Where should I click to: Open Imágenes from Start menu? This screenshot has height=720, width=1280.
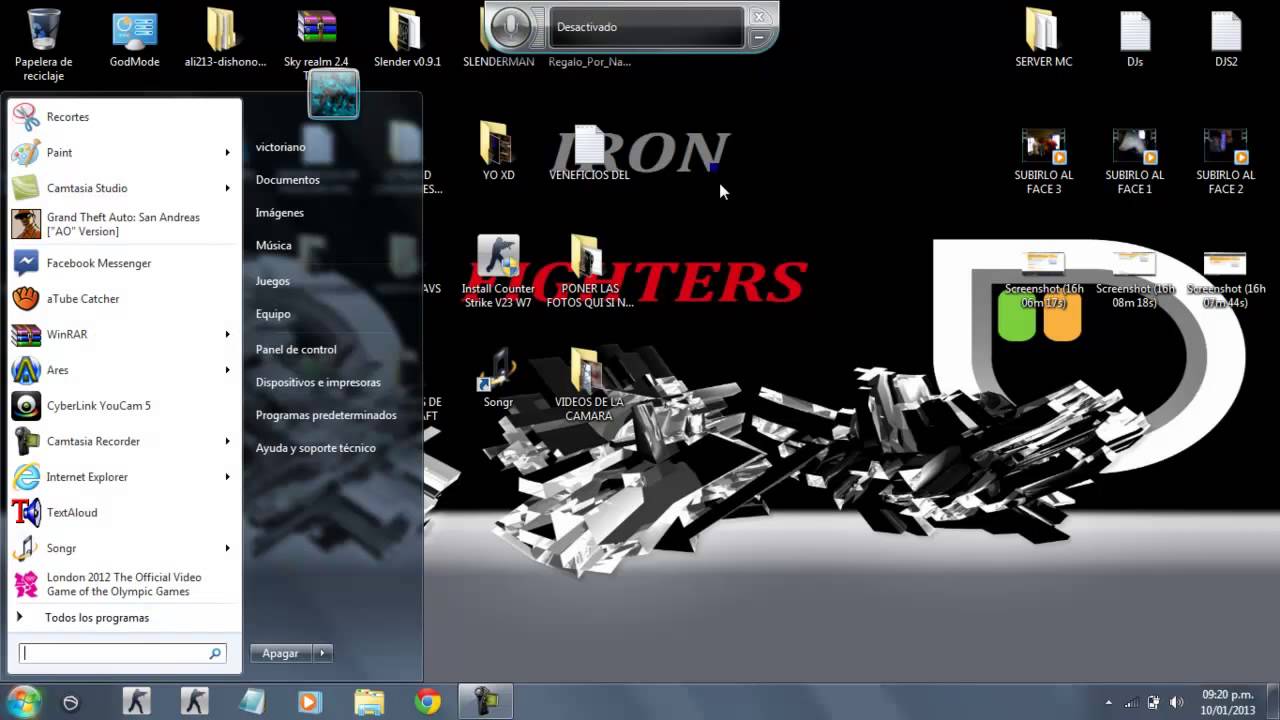(280, 213)
